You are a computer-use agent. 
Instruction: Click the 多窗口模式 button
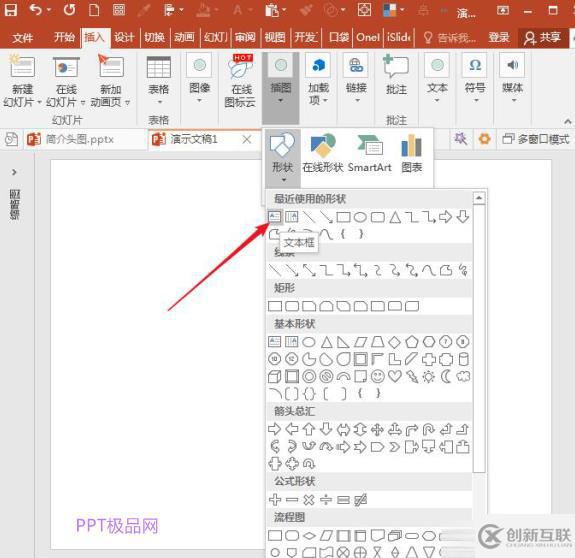click(536, 139)
